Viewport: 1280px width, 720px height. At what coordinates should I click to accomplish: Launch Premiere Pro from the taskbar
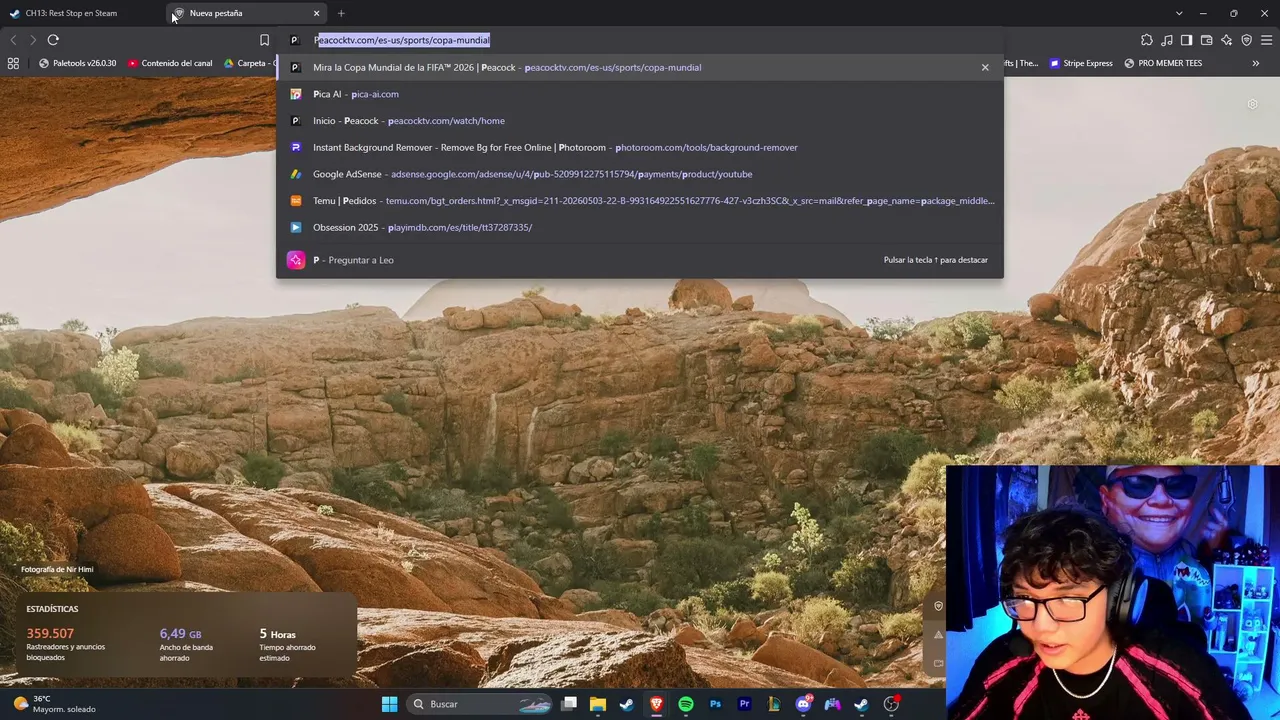point(744,704)
